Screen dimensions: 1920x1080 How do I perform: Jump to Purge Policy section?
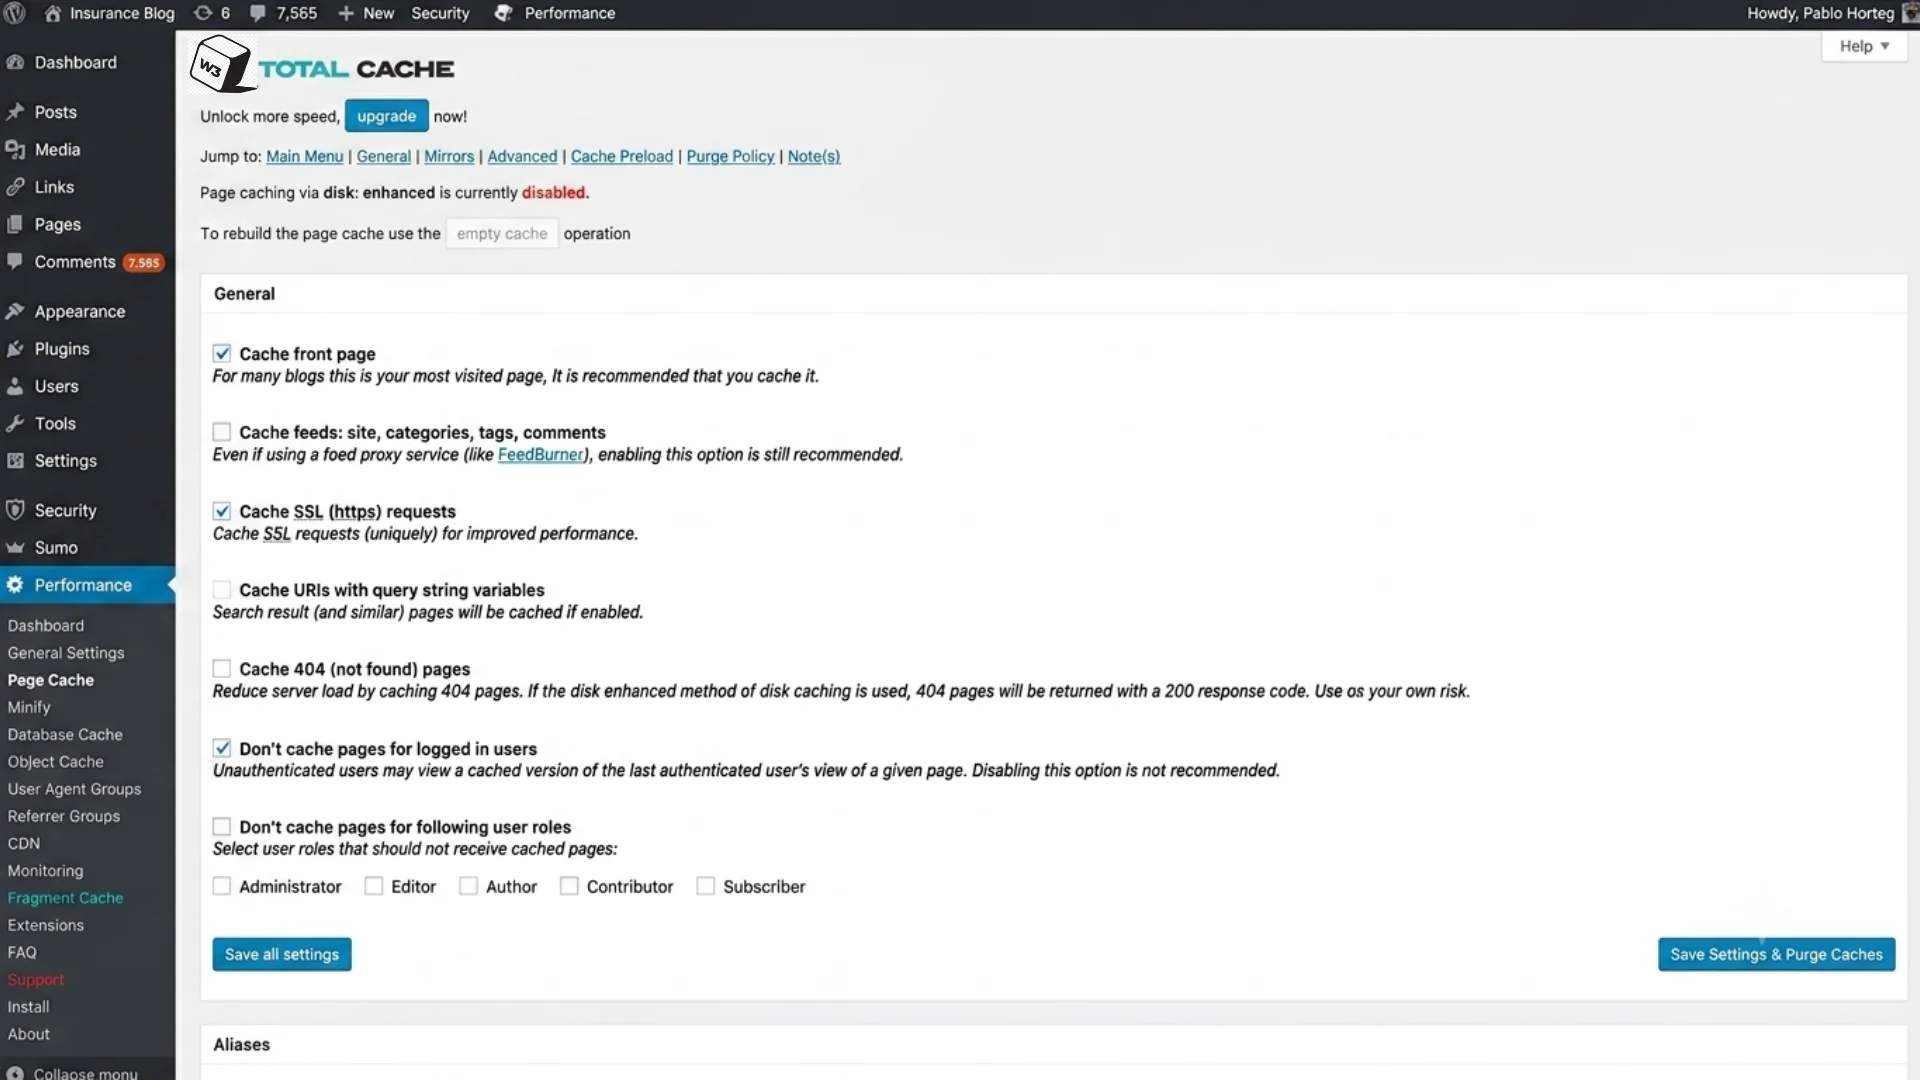pos(730,157)
